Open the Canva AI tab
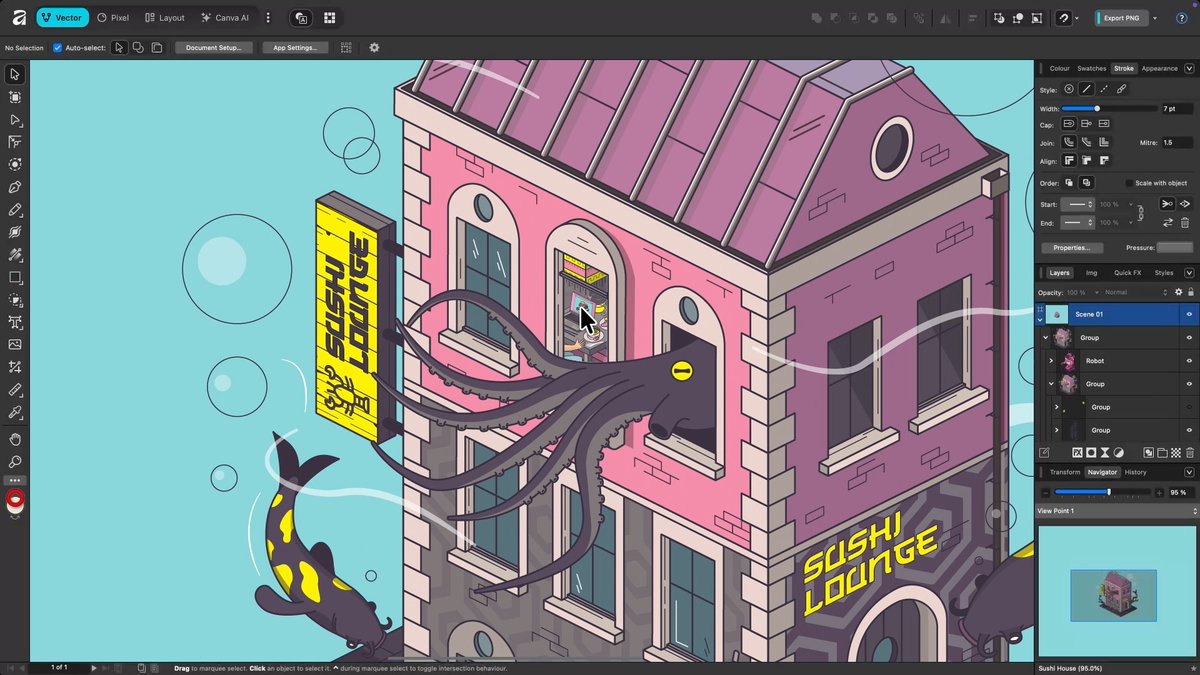The image size is (1200, 675). 225,18
